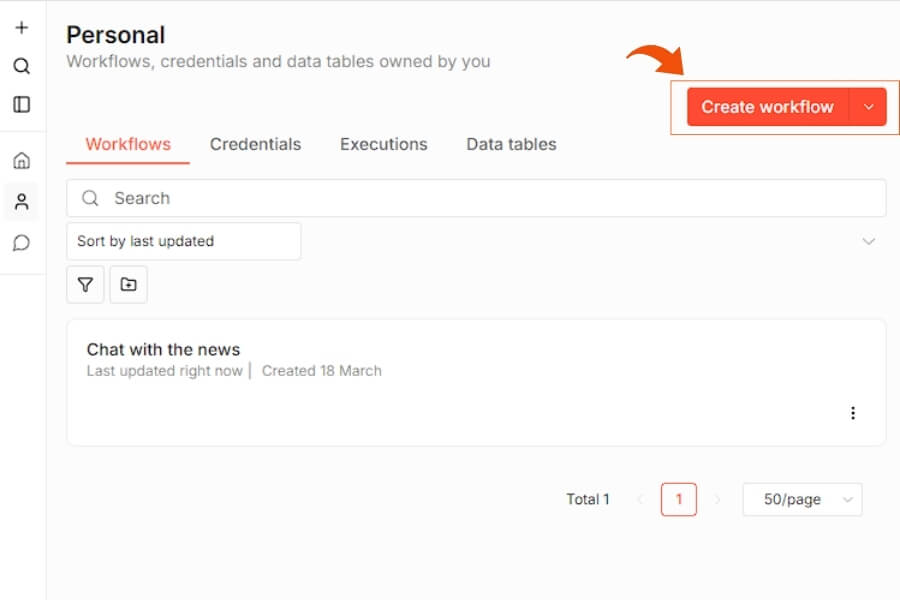
Task: Open the three-dot menu for Chat with the news
Action: coord(852,413)
